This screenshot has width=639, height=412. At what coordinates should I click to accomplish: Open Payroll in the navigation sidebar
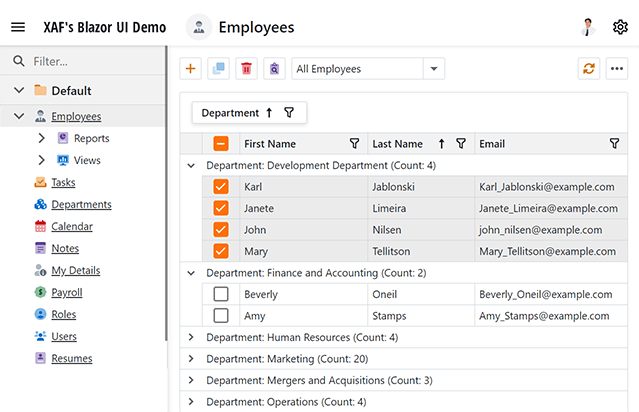coord(66,293)
